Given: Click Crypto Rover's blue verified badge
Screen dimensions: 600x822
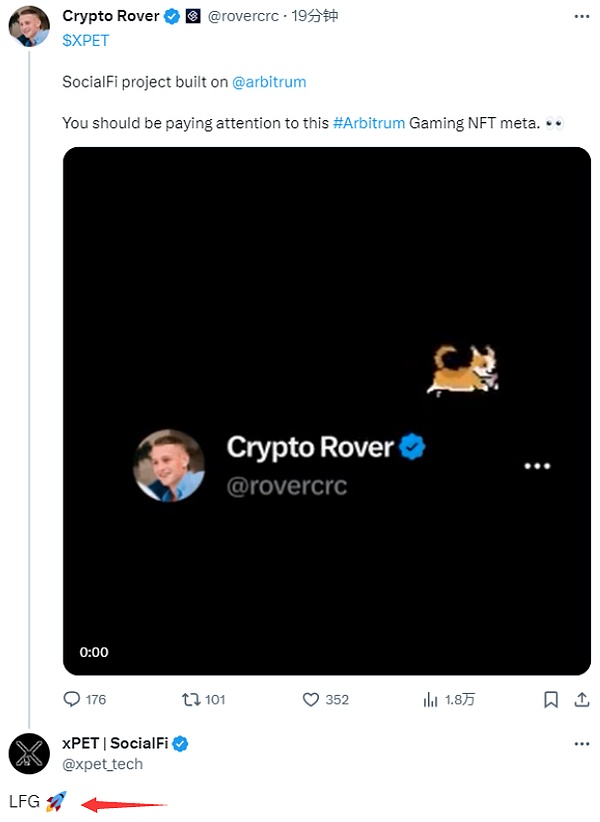Looking at the screenshot, I should [172, 15].
